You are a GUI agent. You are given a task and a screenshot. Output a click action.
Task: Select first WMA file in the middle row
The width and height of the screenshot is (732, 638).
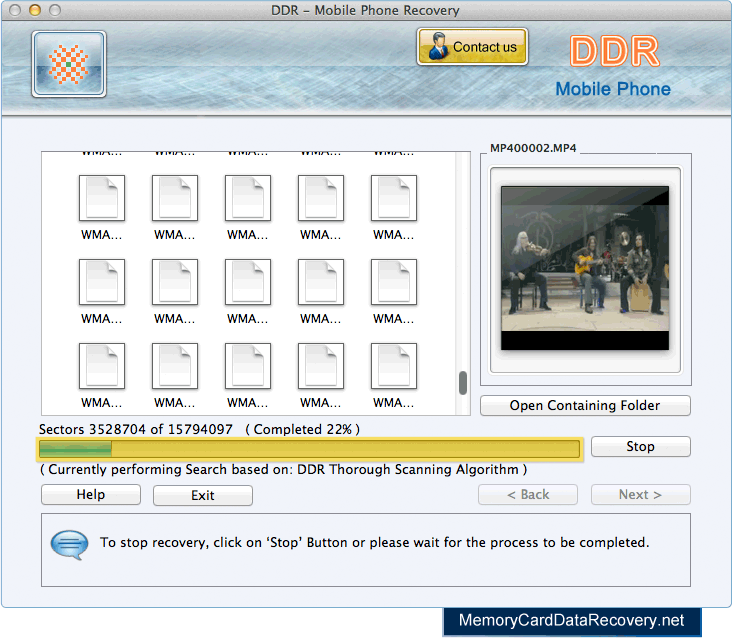[x=102, y=291]
